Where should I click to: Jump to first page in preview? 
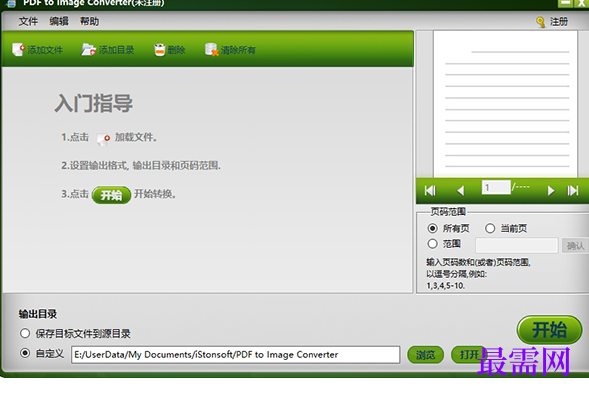(430, 191)
